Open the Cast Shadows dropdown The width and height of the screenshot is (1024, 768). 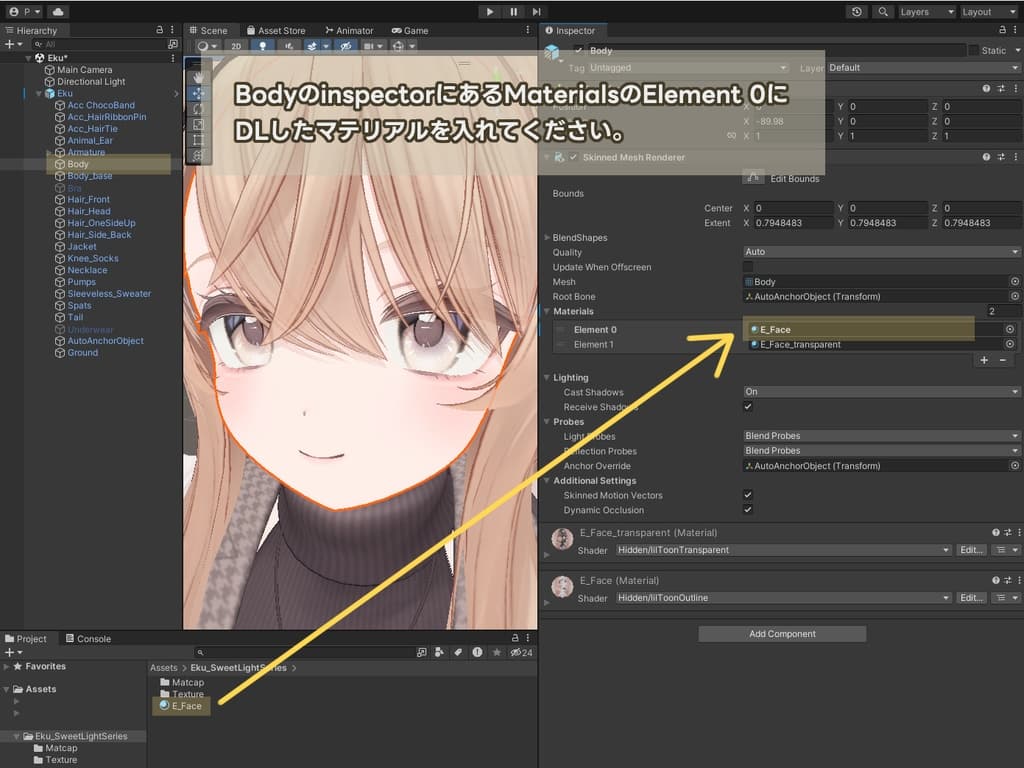point(881,392)
